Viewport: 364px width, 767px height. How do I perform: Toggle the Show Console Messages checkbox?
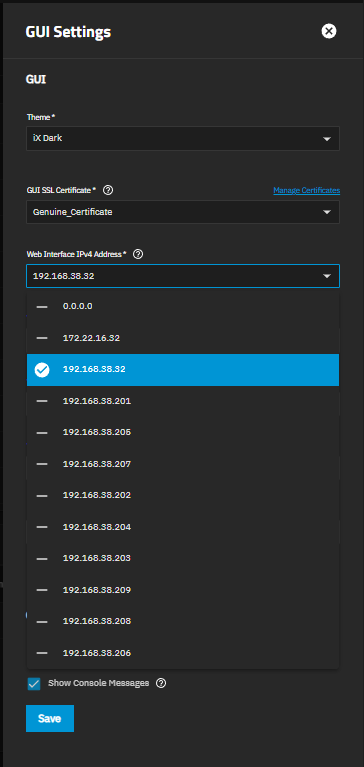34,684
